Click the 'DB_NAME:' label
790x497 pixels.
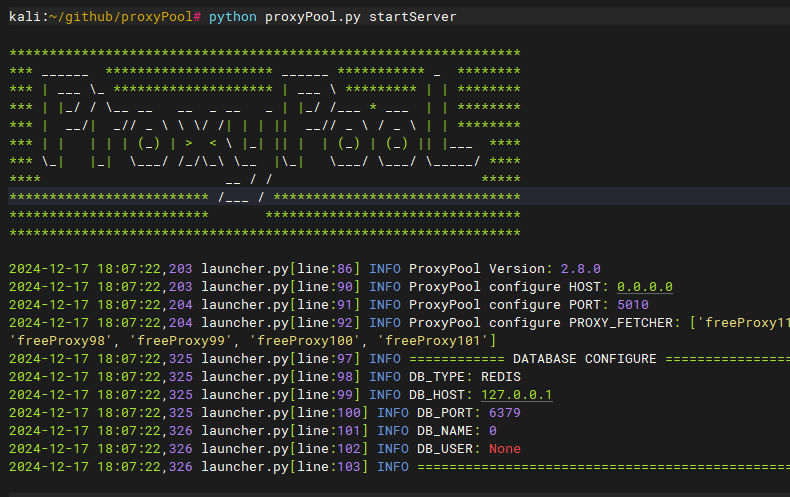point(448,431)
